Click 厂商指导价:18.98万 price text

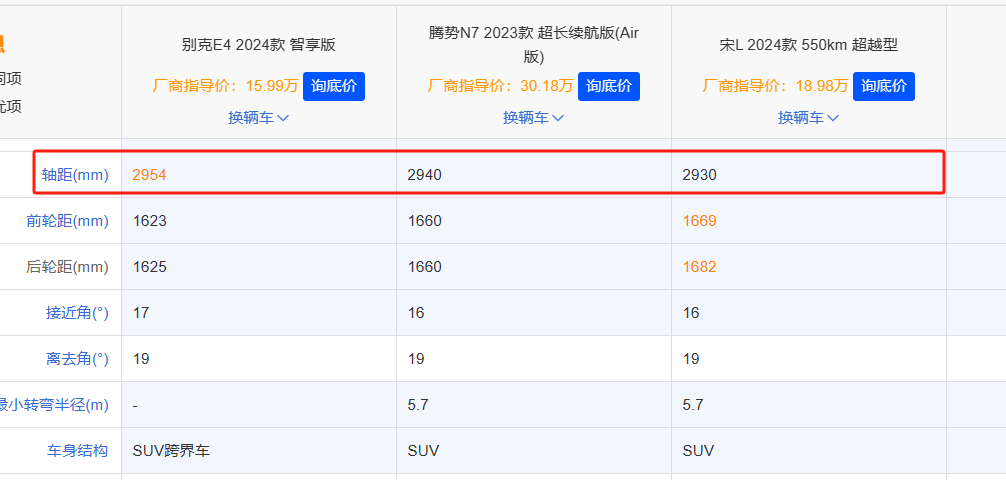click(775, 86)
